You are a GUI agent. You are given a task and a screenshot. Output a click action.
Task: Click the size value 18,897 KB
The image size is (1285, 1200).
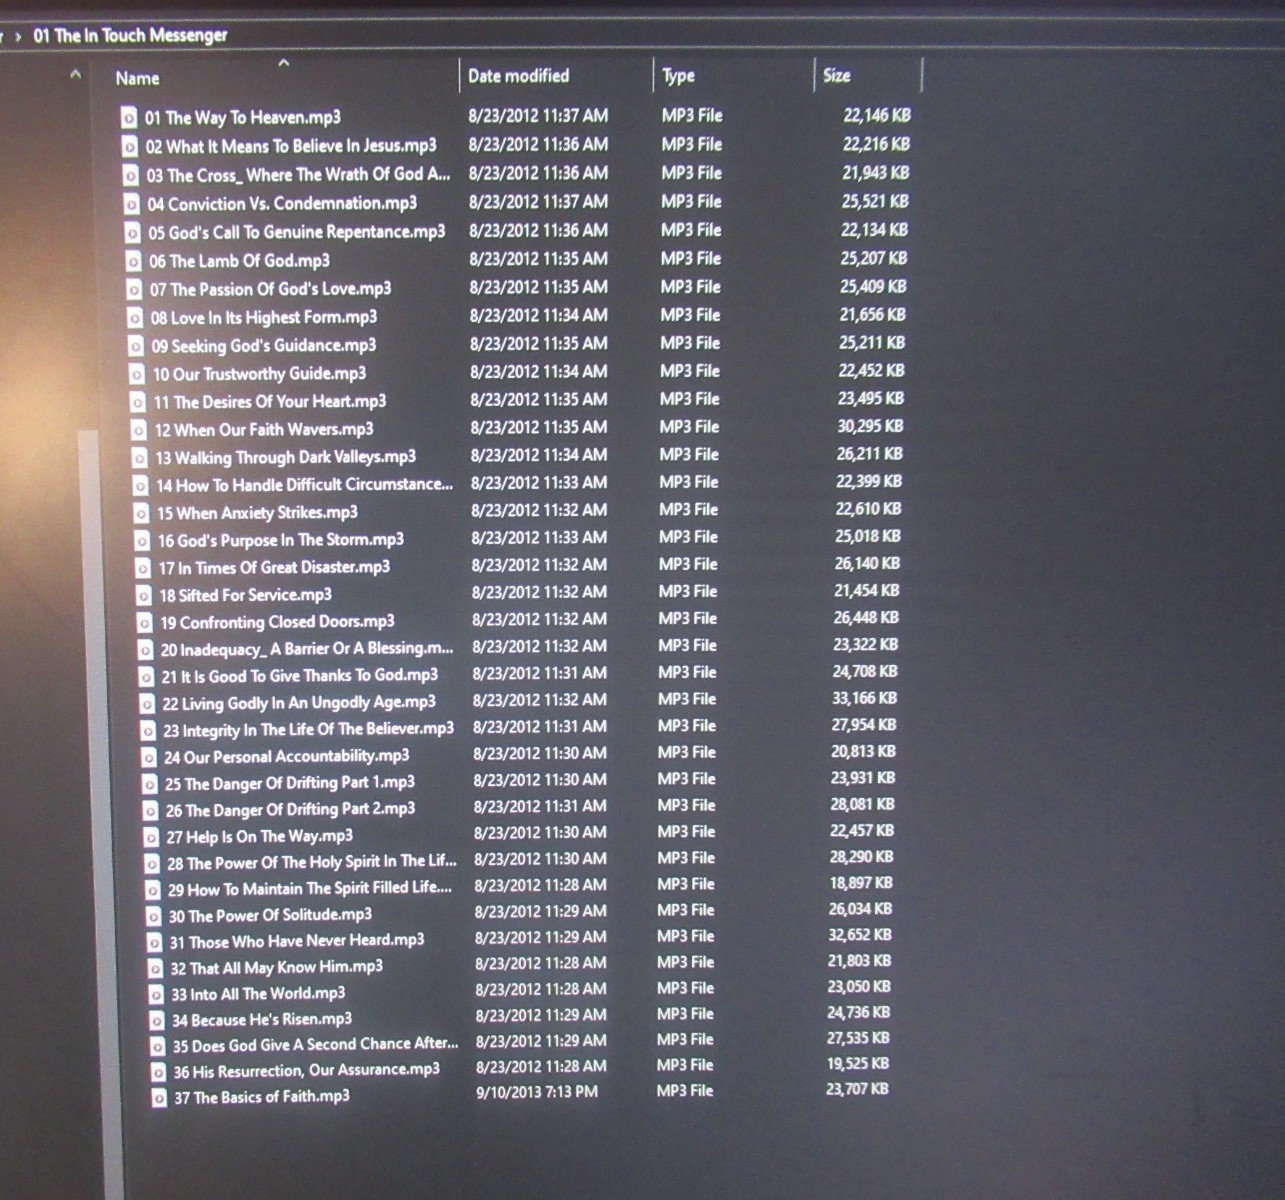[861, 883]
